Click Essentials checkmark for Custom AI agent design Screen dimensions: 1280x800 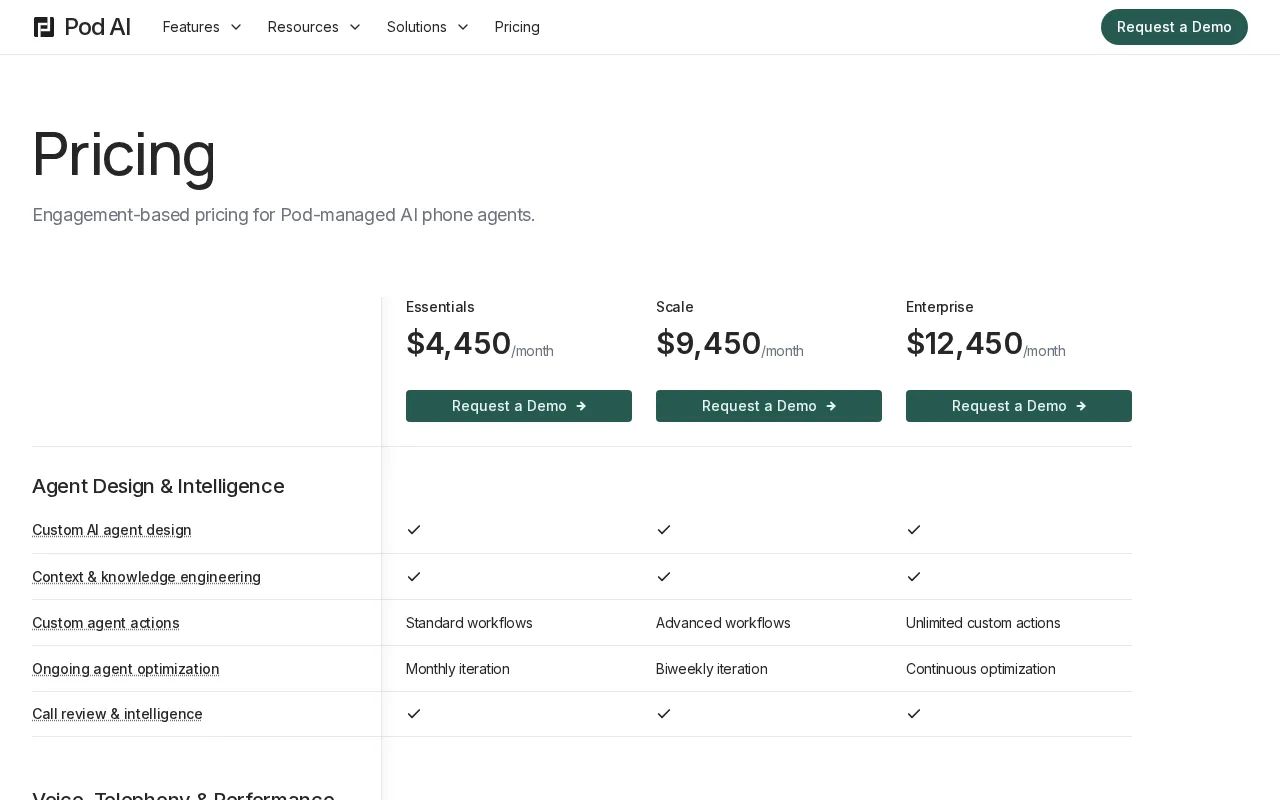pyautogui.click(x=414, y=529)
